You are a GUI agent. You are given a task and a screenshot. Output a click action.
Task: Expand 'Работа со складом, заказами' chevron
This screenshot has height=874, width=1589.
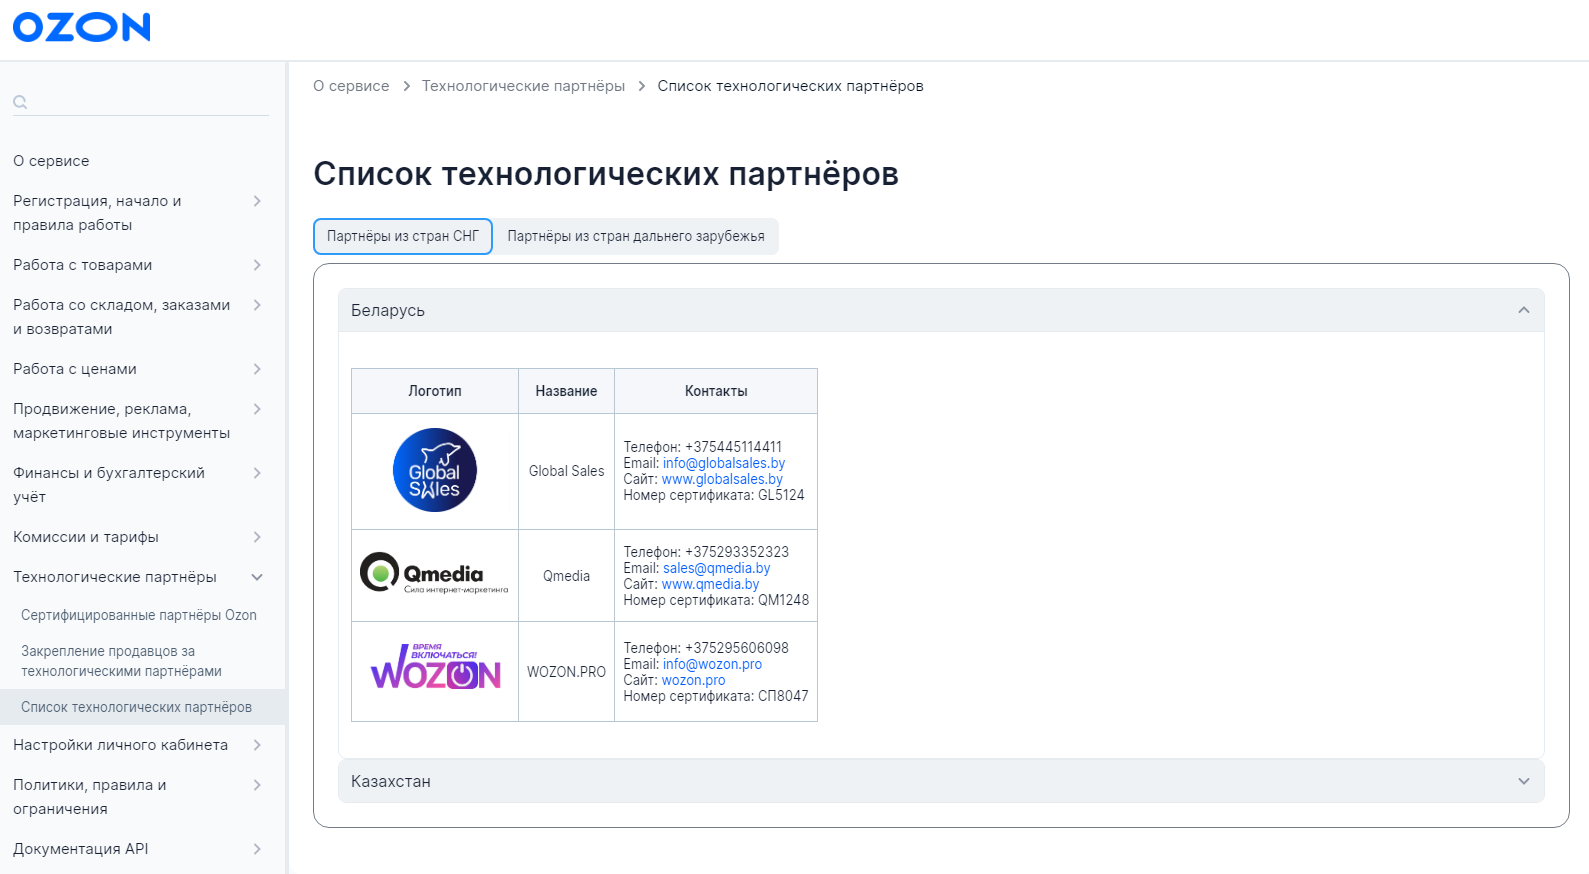[257, 305]
